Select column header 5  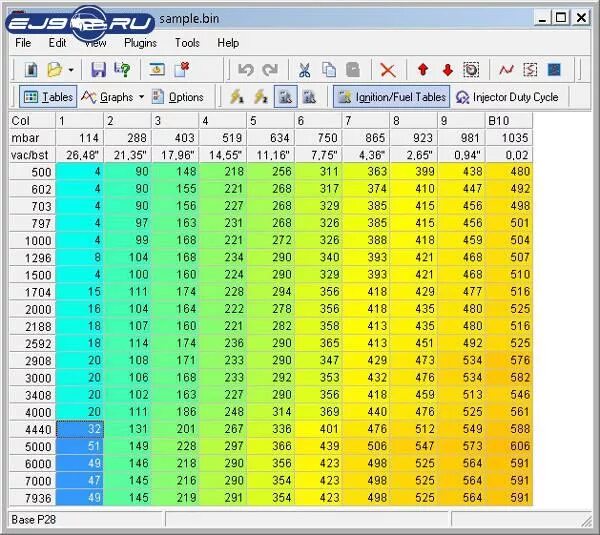coord(271,121)
